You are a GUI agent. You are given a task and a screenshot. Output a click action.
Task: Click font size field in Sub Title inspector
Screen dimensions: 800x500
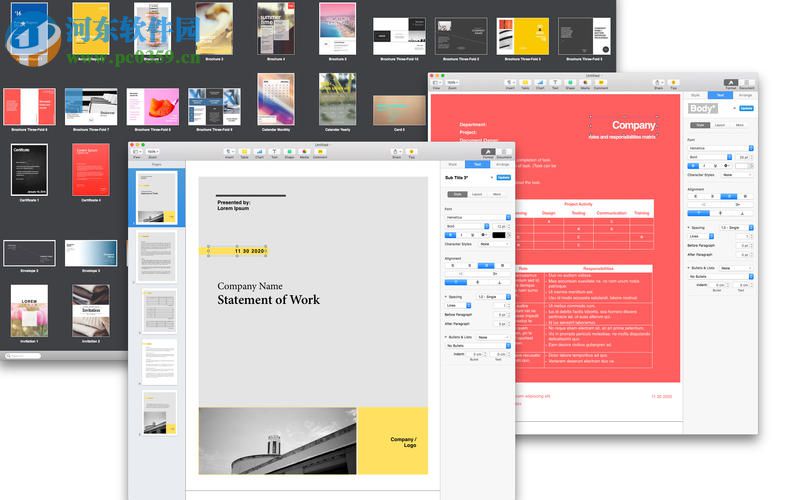pyautogui.click(x=499, y=226)
